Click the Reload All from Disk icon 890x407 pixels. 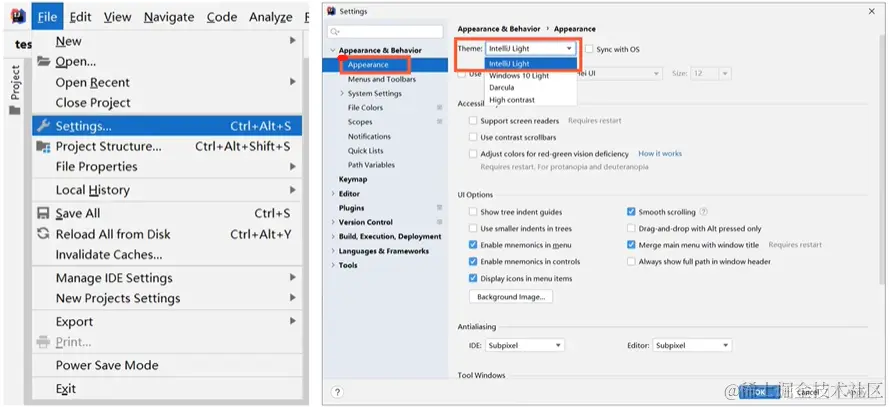pos(44,234)
